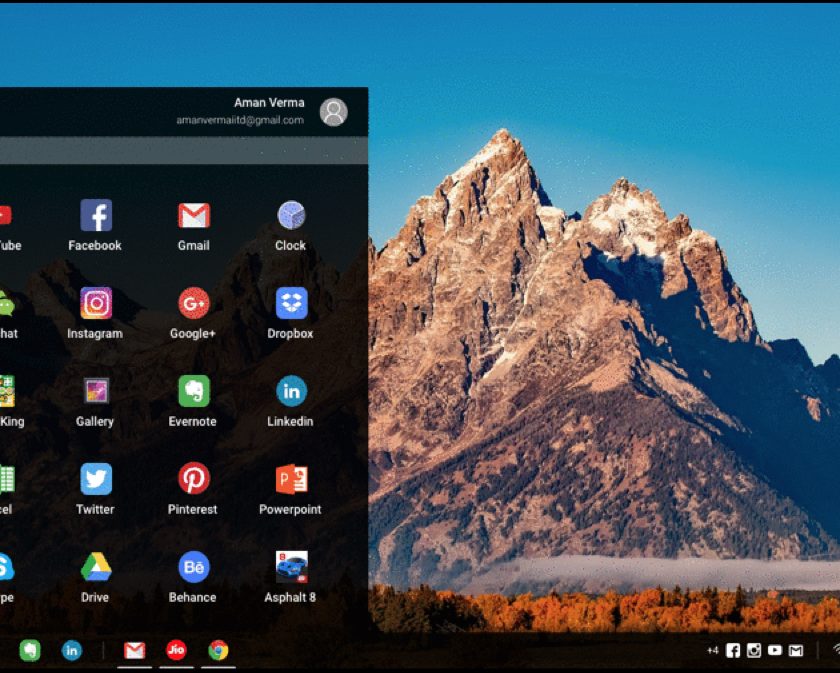Open the Gallery app
Image resolution: width=840 pixels, height=673 pixels.
[x=96, y=392]
